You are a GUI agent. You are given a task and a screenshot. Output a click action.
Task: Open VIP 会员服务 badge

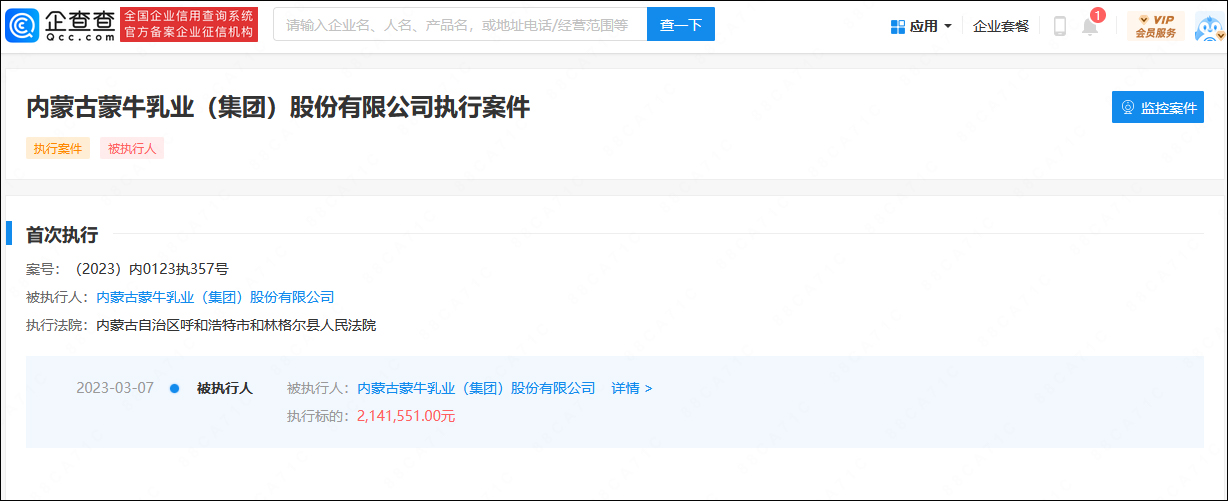pos(1156,26)
